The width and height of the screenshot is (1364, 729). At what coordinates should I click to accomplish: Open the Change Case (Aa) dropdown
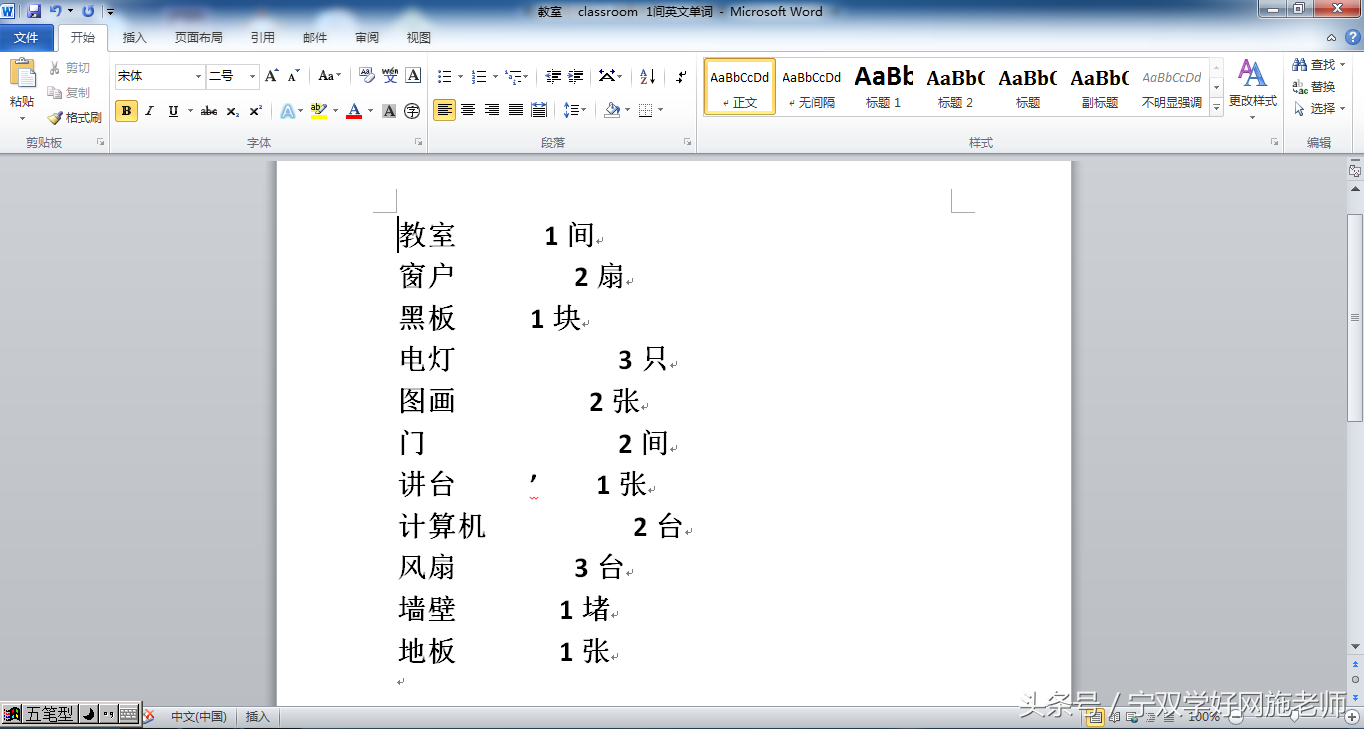pyautogui.click(x=329, y=76)
